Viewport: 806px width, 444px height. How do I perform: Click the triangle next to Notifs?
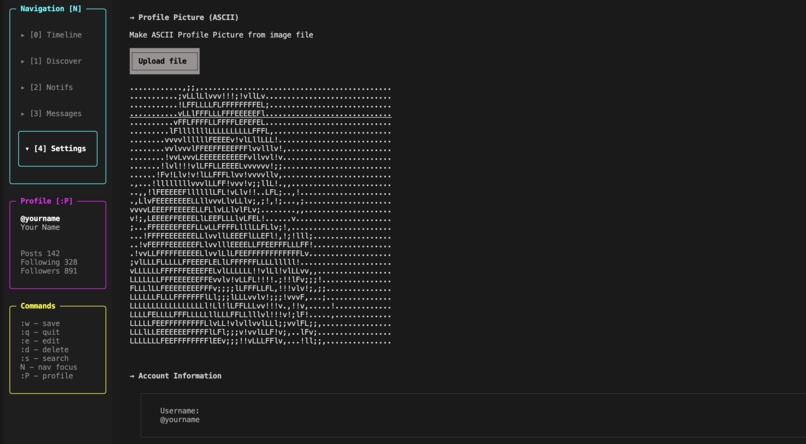[23, 87]
